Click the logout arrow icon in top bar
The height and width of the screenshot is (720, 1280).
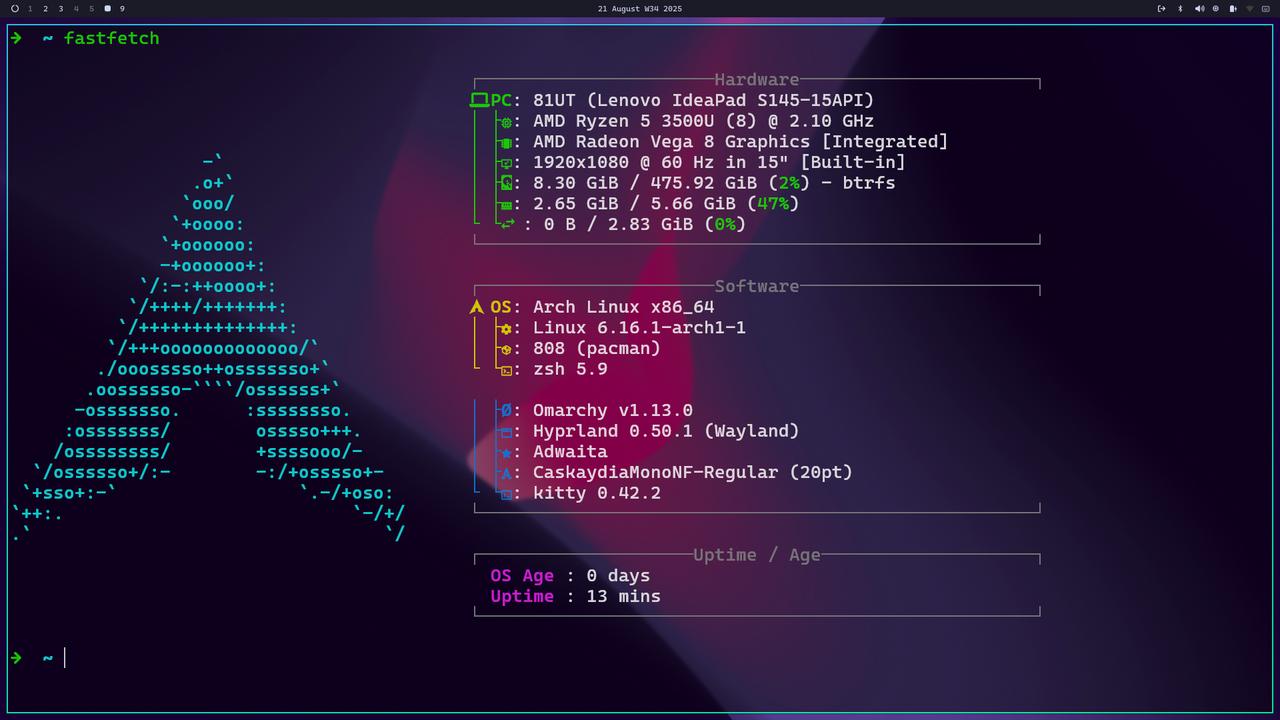[1162, 8]
